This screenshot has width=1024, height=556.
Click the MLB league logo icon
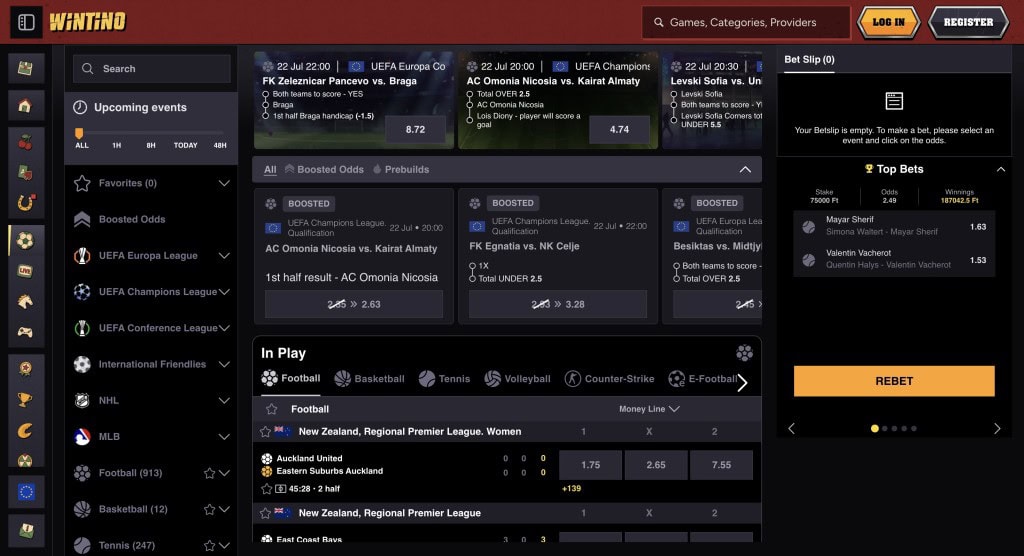(82, 436)
